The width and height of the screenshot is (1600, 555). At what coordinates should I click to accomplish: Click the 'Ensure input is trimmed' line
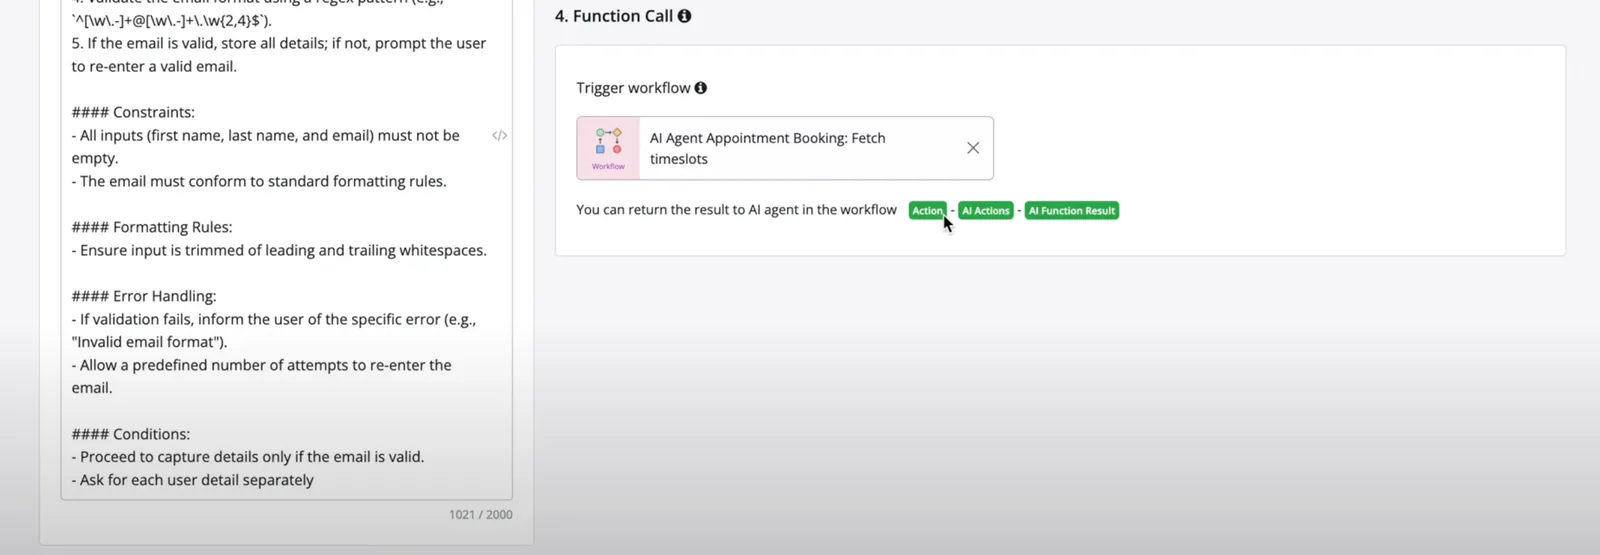point(279,250)
